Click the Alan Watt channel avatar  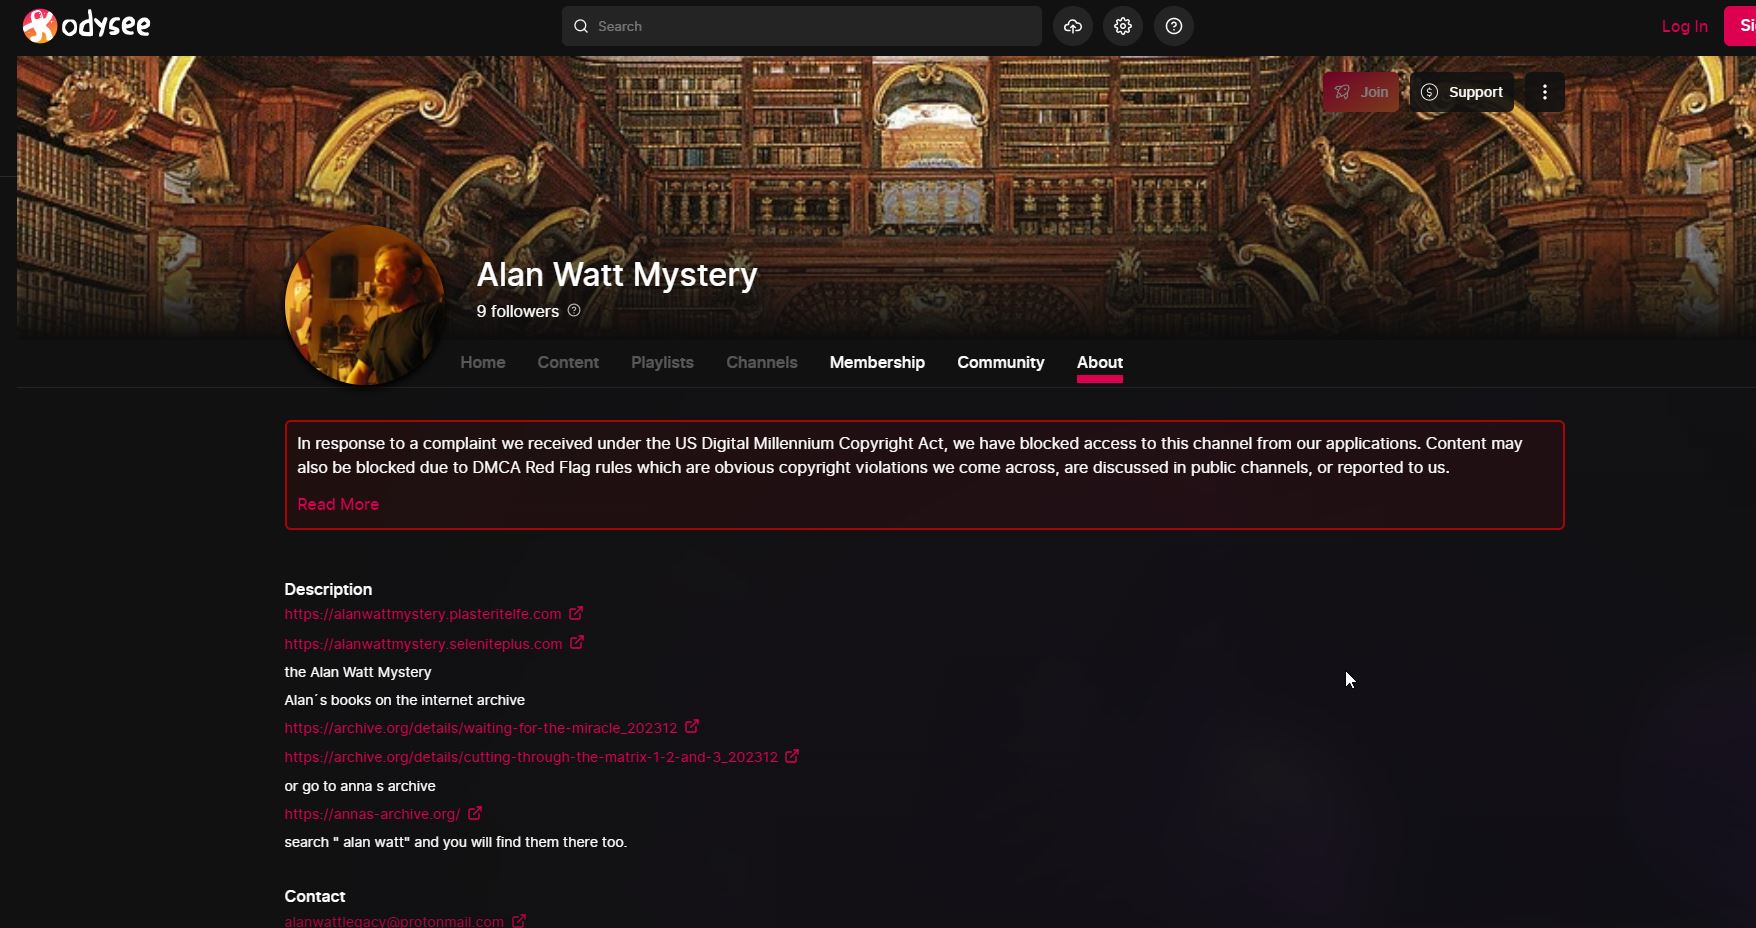pos(365,305)
